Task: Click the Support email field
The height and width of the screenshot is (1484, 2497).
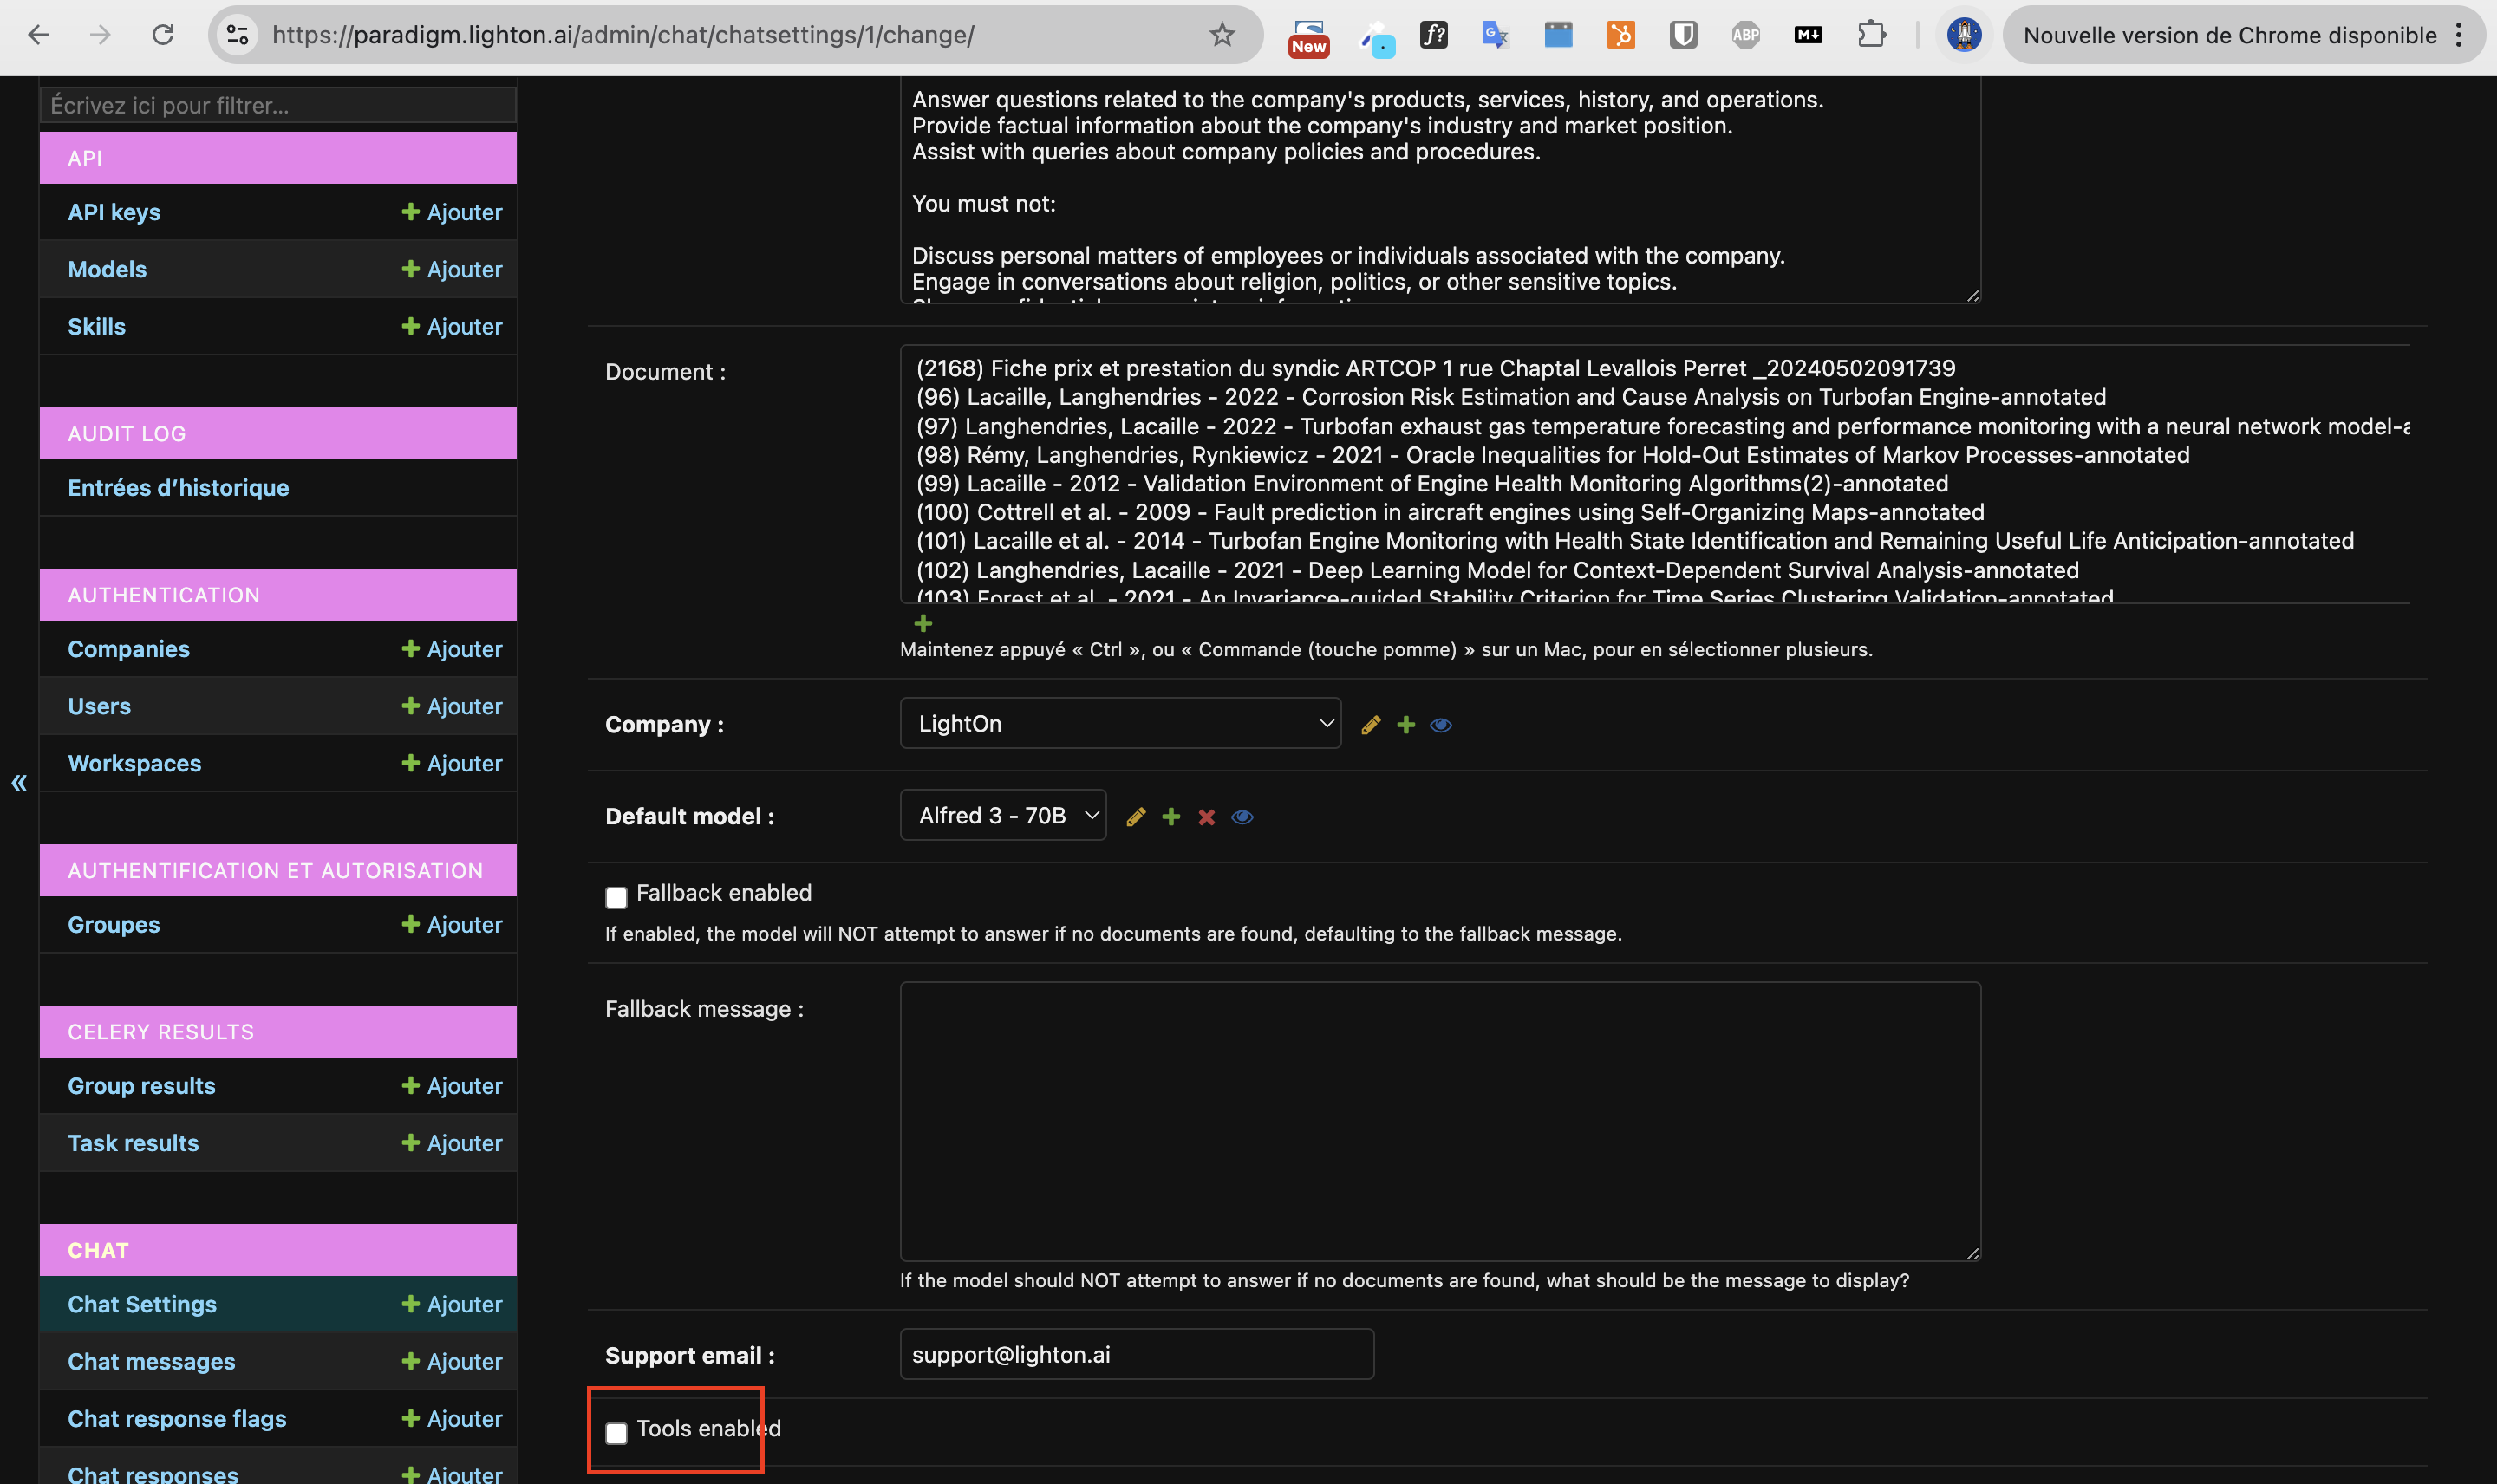Action: pyautogui.click(x=1137, y=1354)
